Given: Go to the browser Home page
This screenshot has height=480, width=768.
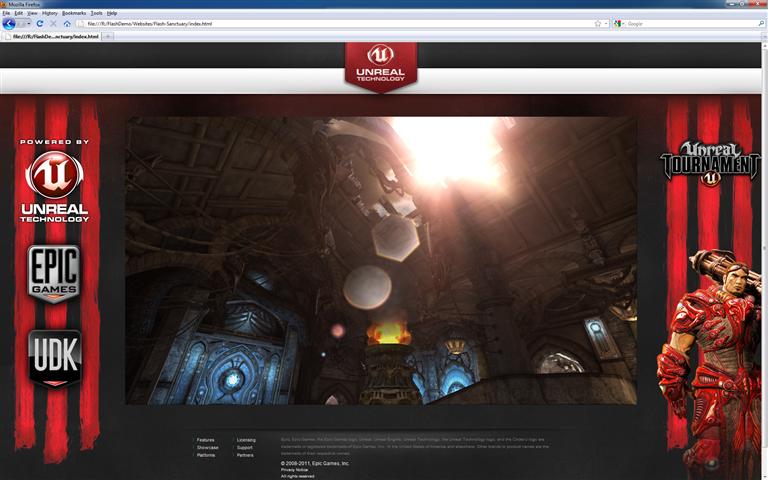Looking at the screenshot, I should point(67,23).
